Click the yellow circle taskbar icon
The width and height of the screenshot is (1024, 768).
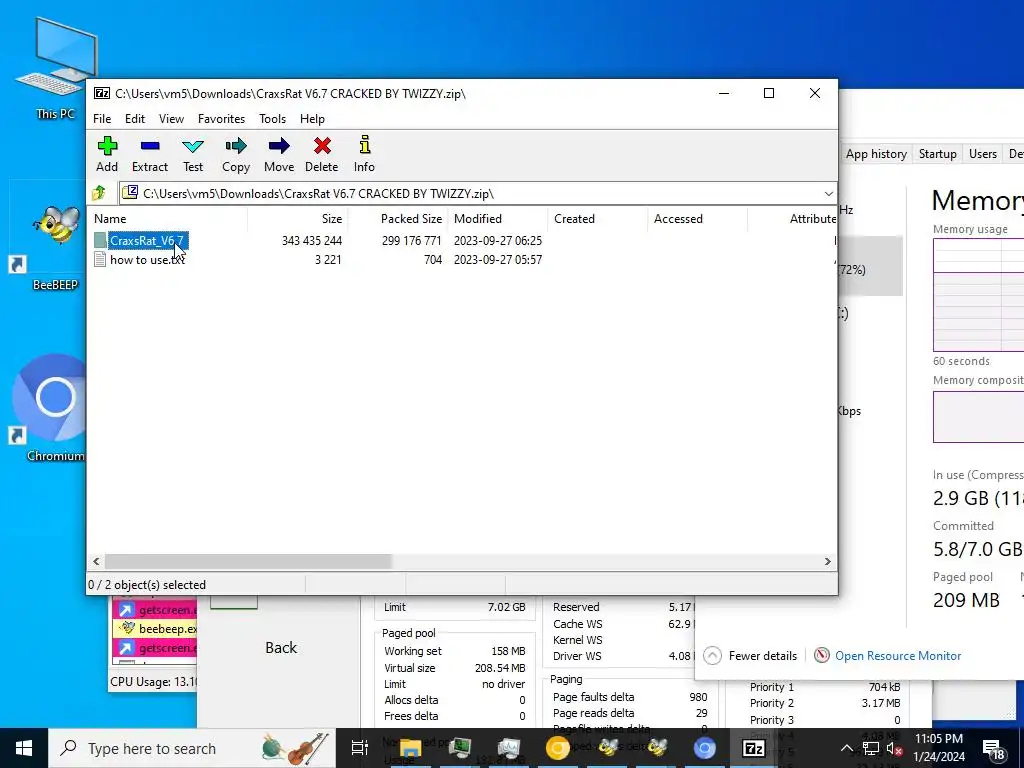558,748
